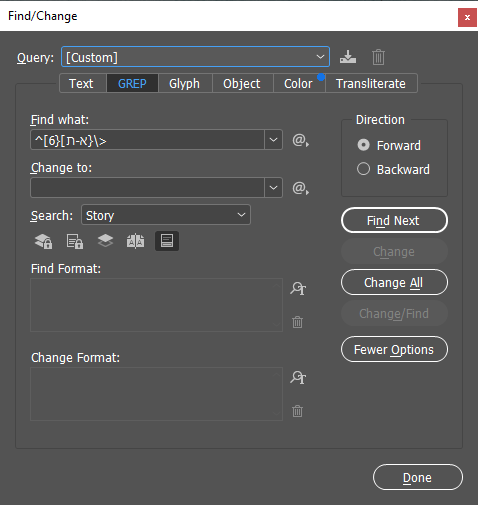Open the Query dropdown
This screenshot has height=505, width=478.
point(195,57)
